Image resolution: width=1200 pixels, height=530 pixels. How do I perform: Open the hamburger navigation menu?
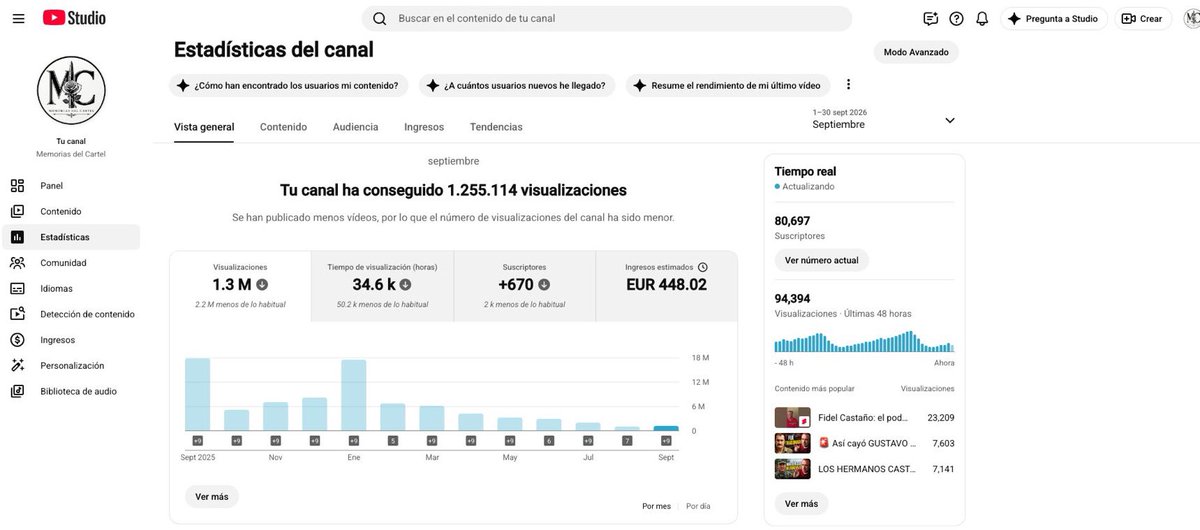pyautogui.click(x=18, y=18)
